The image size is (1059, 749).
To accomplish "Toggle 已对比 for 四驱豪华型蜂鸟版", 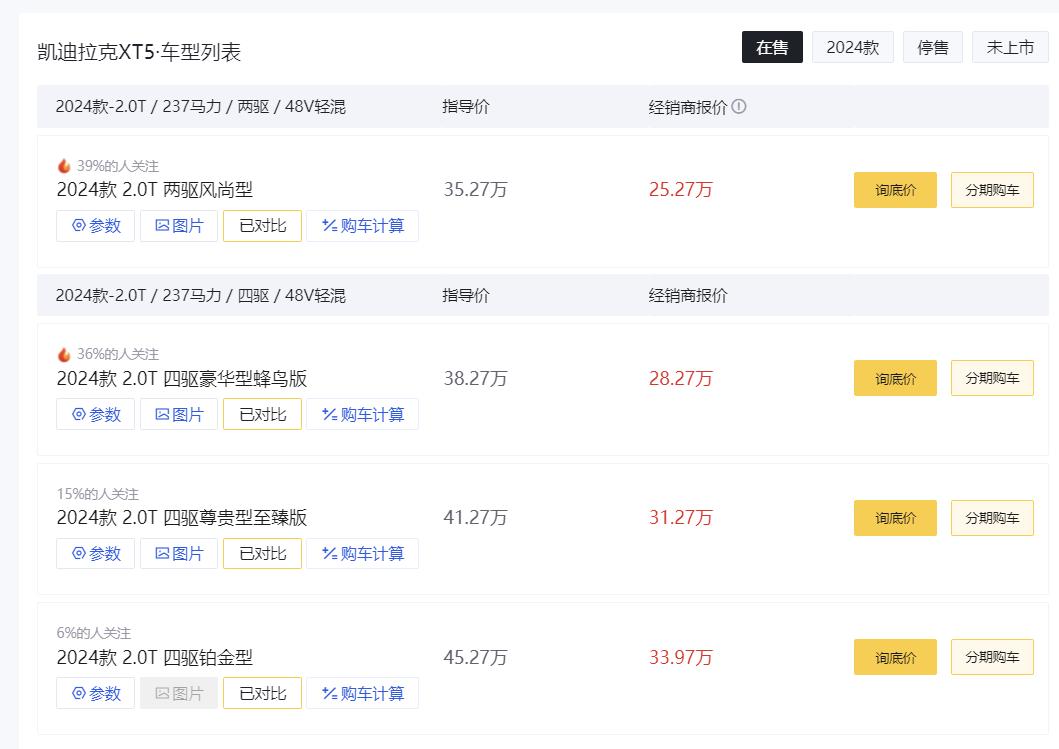I will click(x=262, y=414).
